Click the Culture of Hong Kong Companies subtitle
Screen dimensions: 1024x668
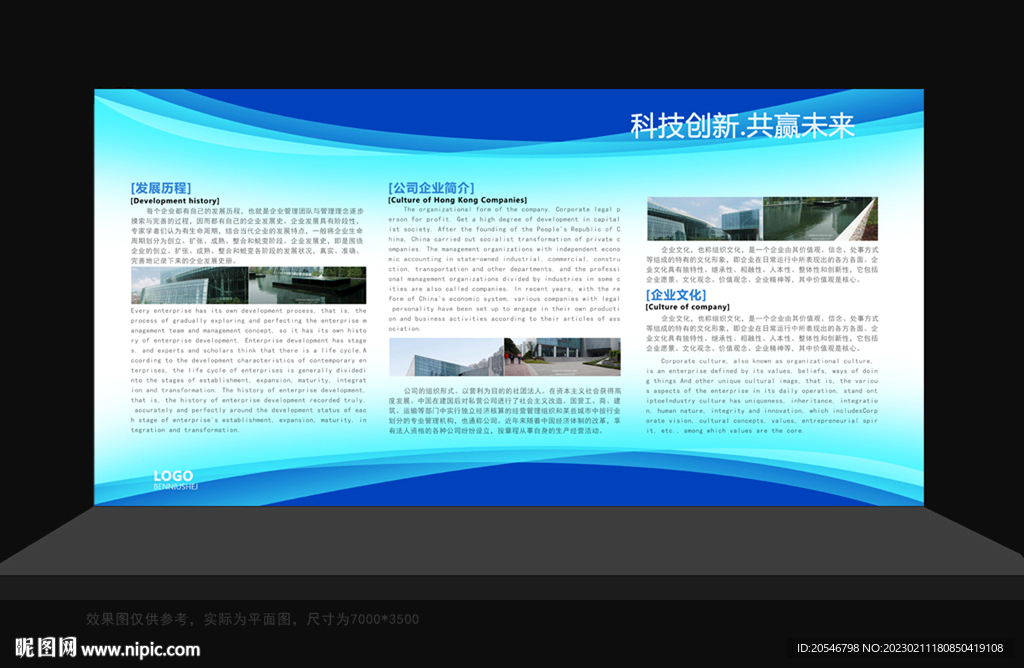(x=457, y=200)
